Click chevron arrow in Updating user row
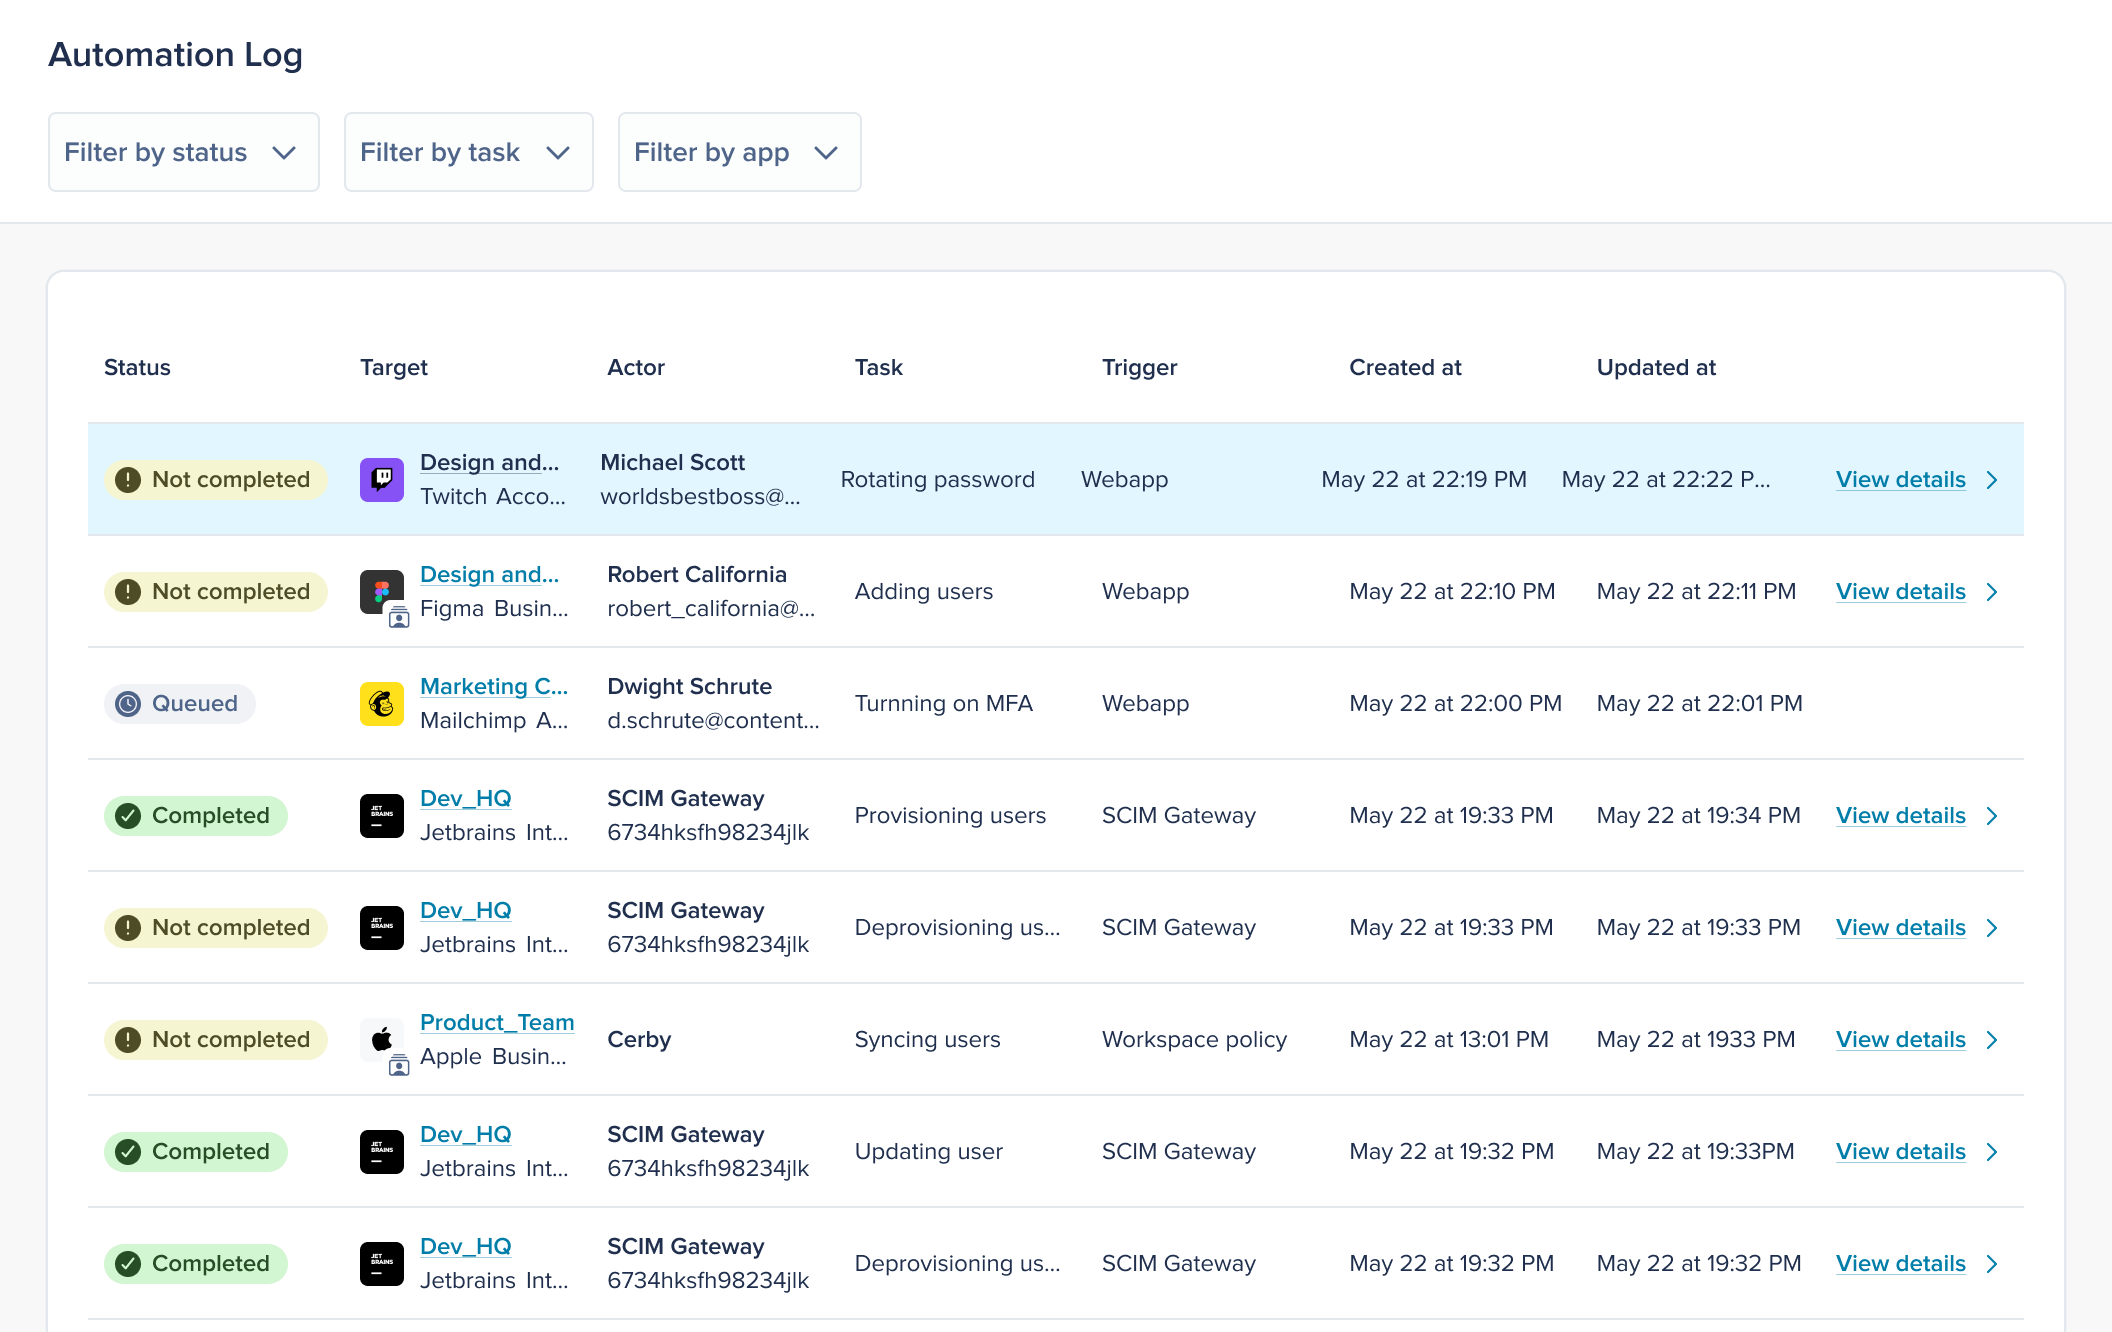 pos(1992,1152)
